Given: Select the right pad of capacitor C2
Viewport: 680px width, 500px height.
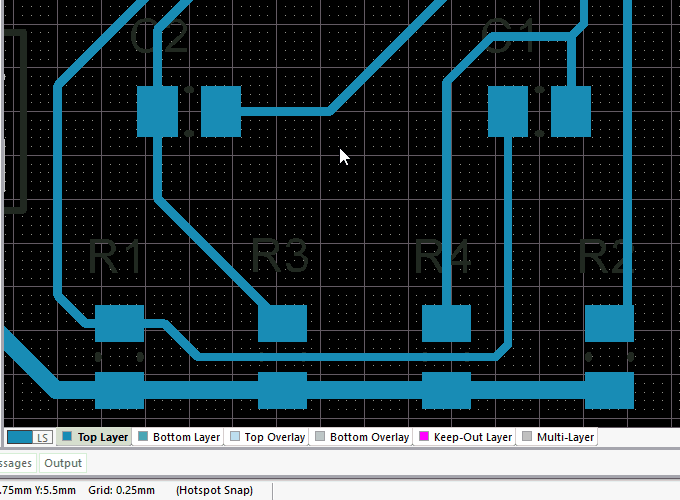Looking at the screenshot, I should tap(221, 111).
